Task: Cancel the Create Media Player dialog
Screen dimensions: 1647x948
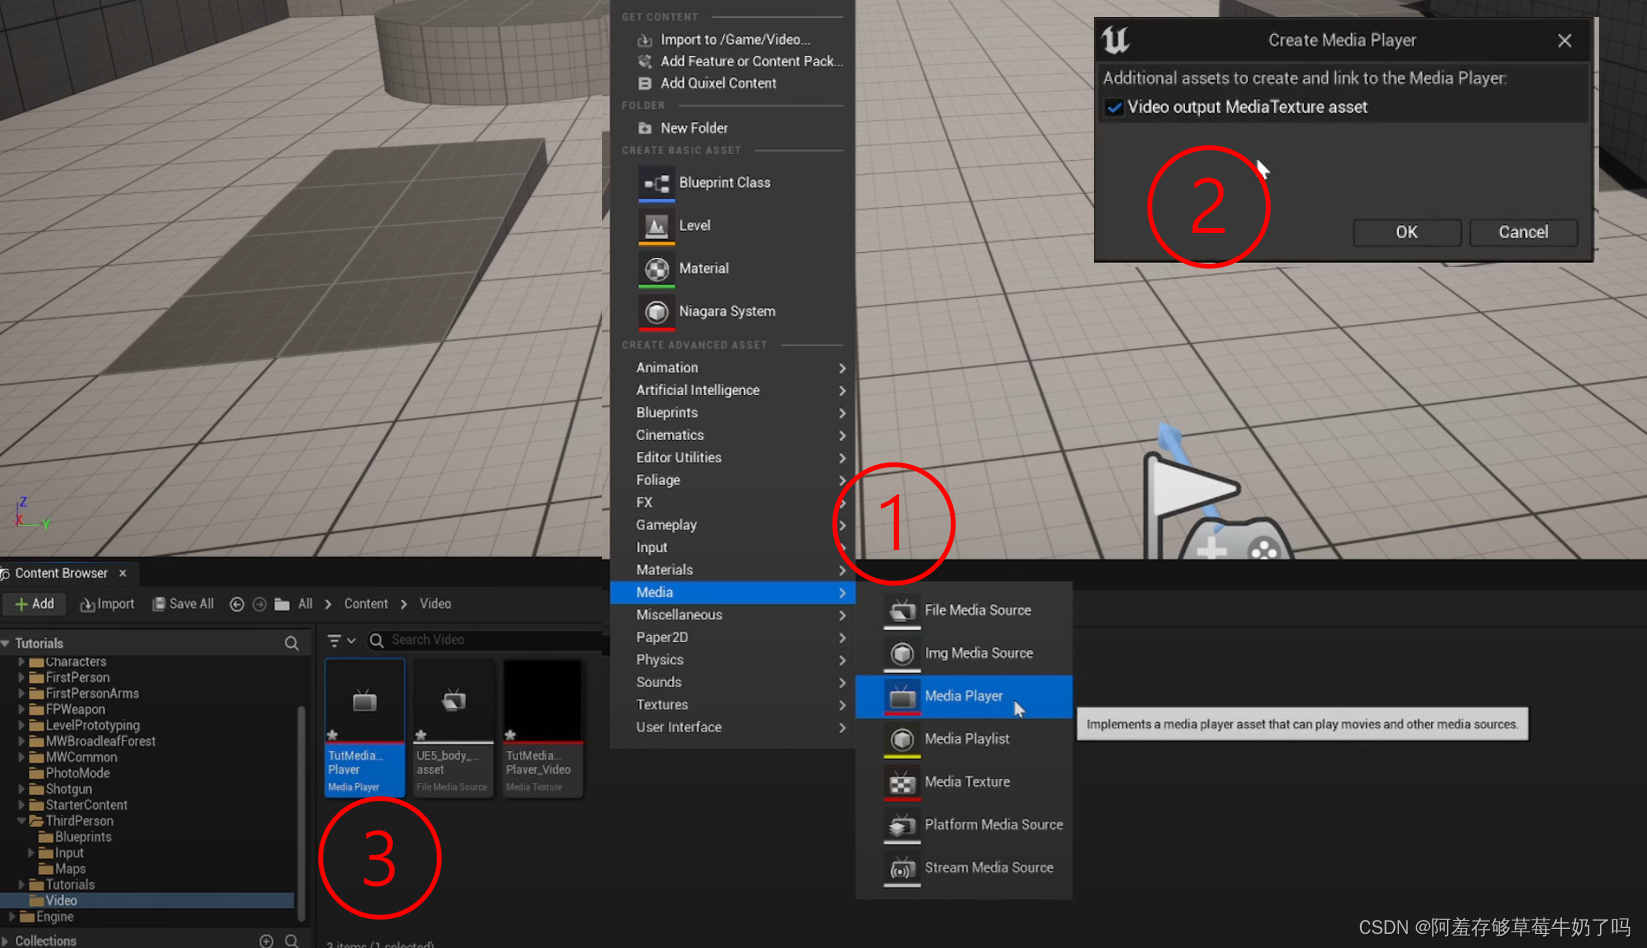Action: coord(1523,231)
